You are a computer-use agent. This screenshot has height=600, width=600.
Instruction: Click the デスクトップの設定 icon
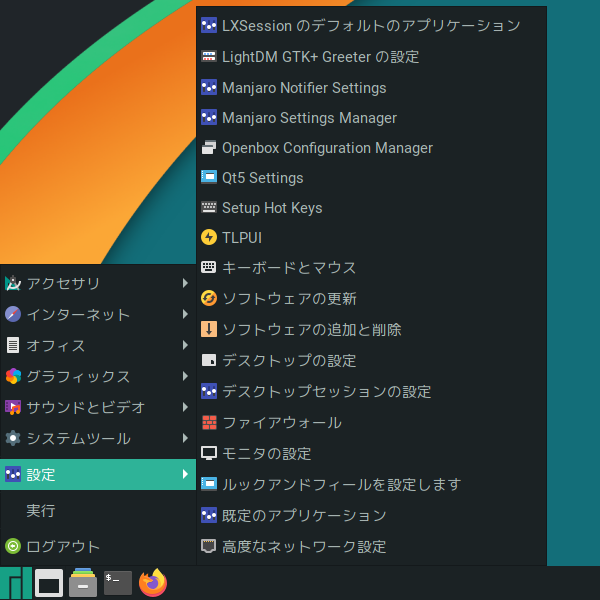tap(209, 360)
